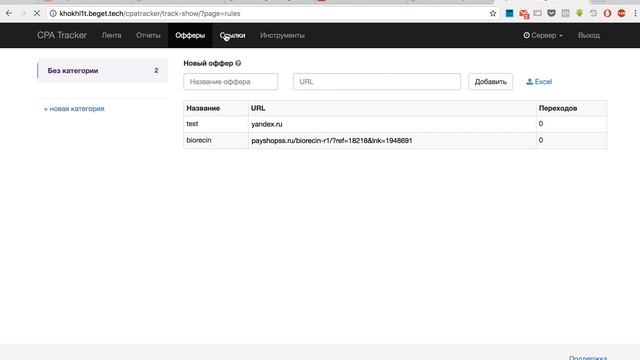Add a category with + новая категория
Screen dimensions: 640x360
74,109
